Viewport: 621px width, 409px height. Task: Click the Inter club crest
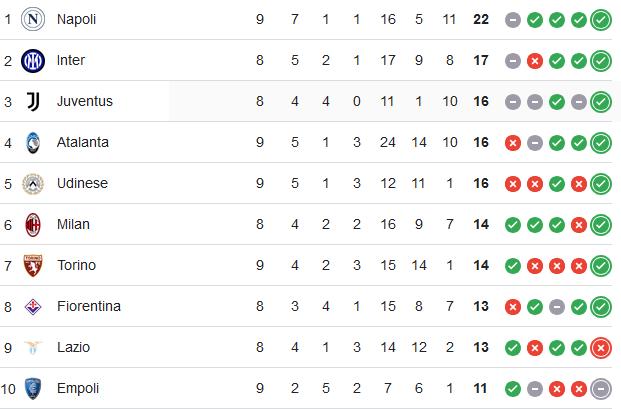(33, 61)
